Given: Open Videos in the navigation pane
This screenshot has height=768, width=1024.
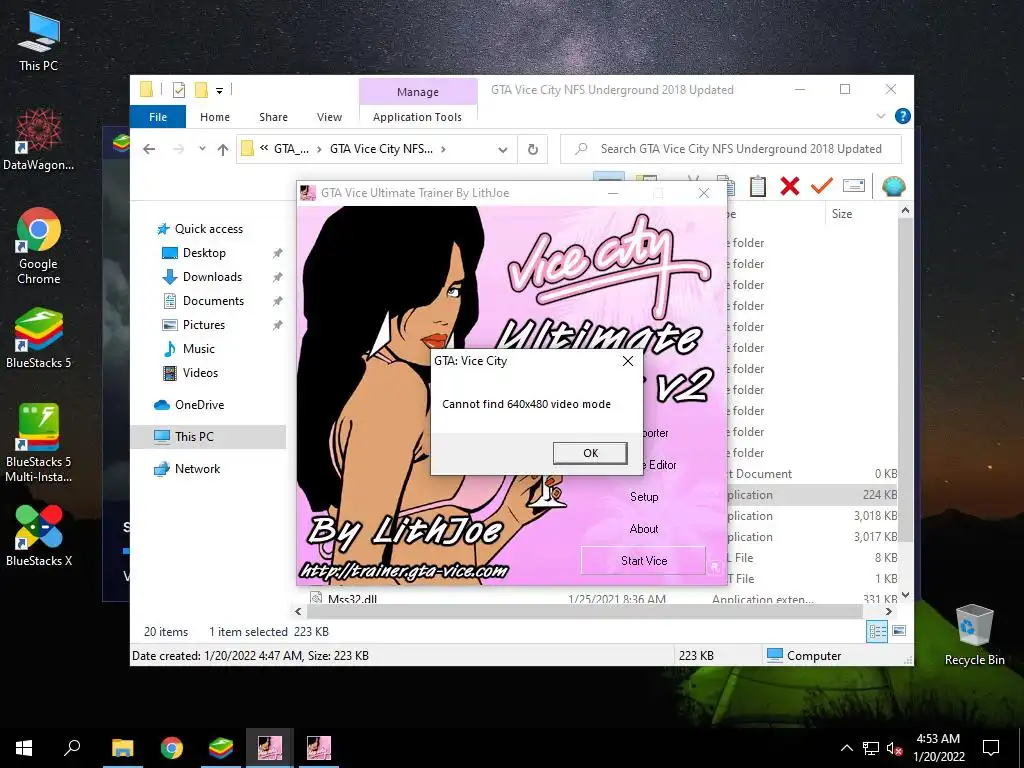Looking at the screenshot, I should [200, 373].
